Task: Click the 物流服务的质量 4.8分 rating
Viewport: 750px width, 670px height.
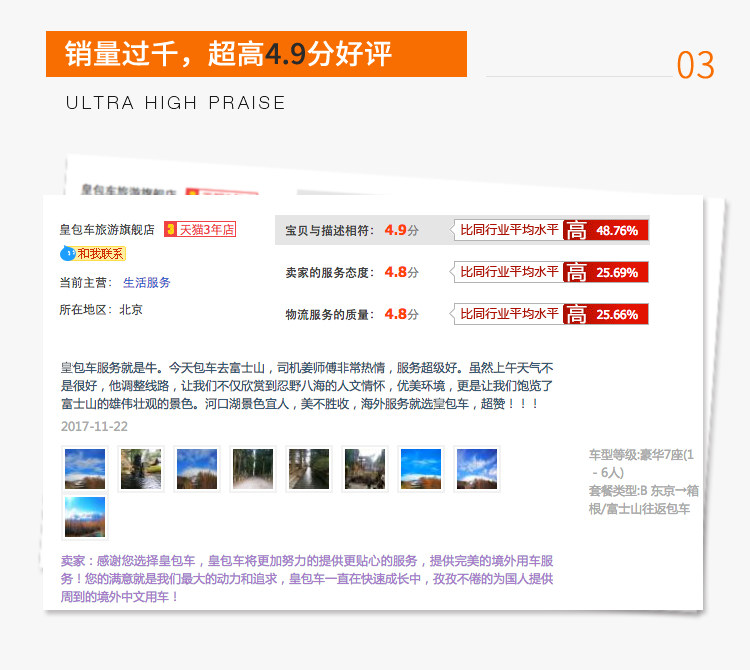Action: point(352,314)
